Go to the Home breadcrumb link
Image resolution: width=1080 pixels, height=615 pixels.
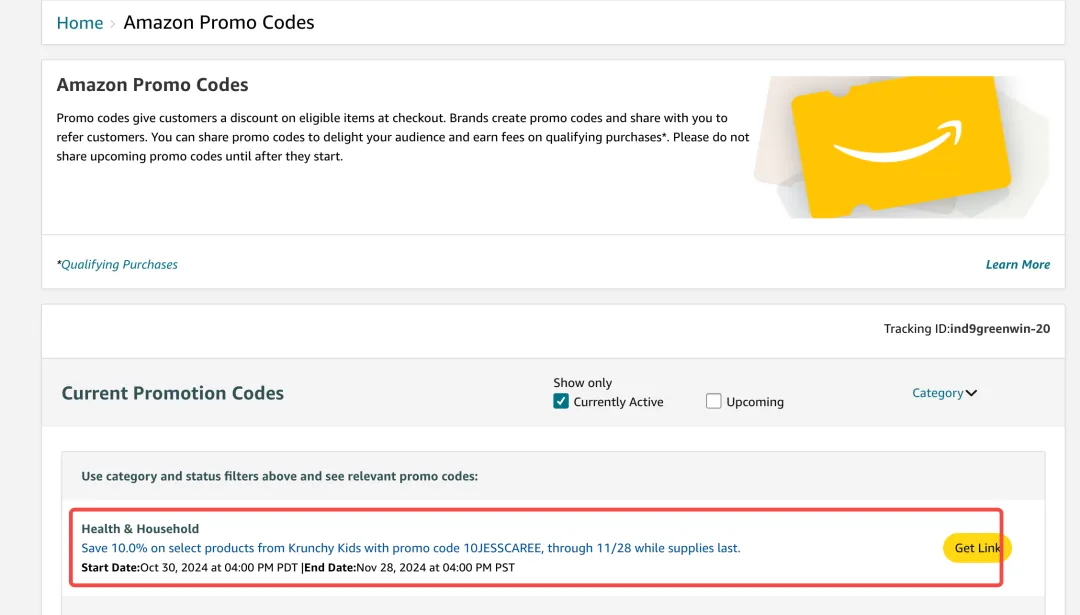[x=80, y=23]
